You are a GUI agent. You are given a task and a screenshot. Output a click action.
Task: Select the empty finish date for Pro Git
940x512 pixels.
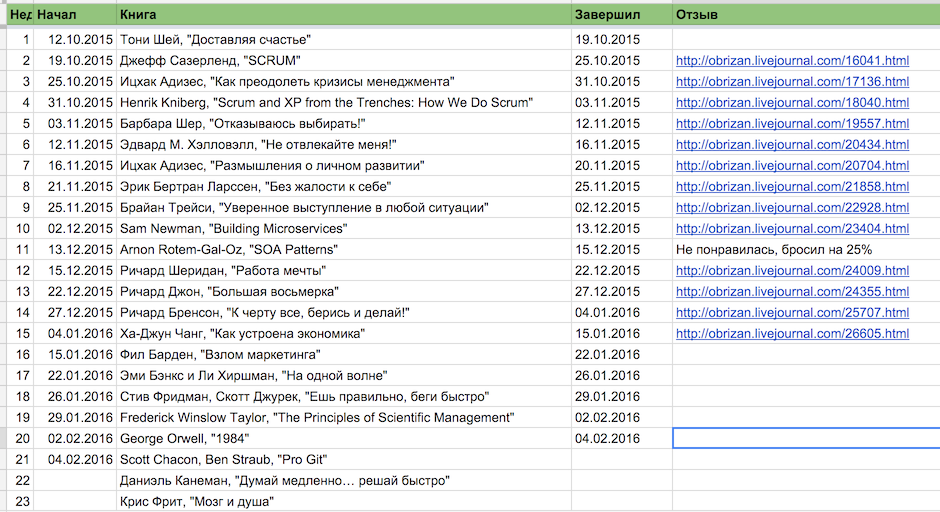click(622, 459)
